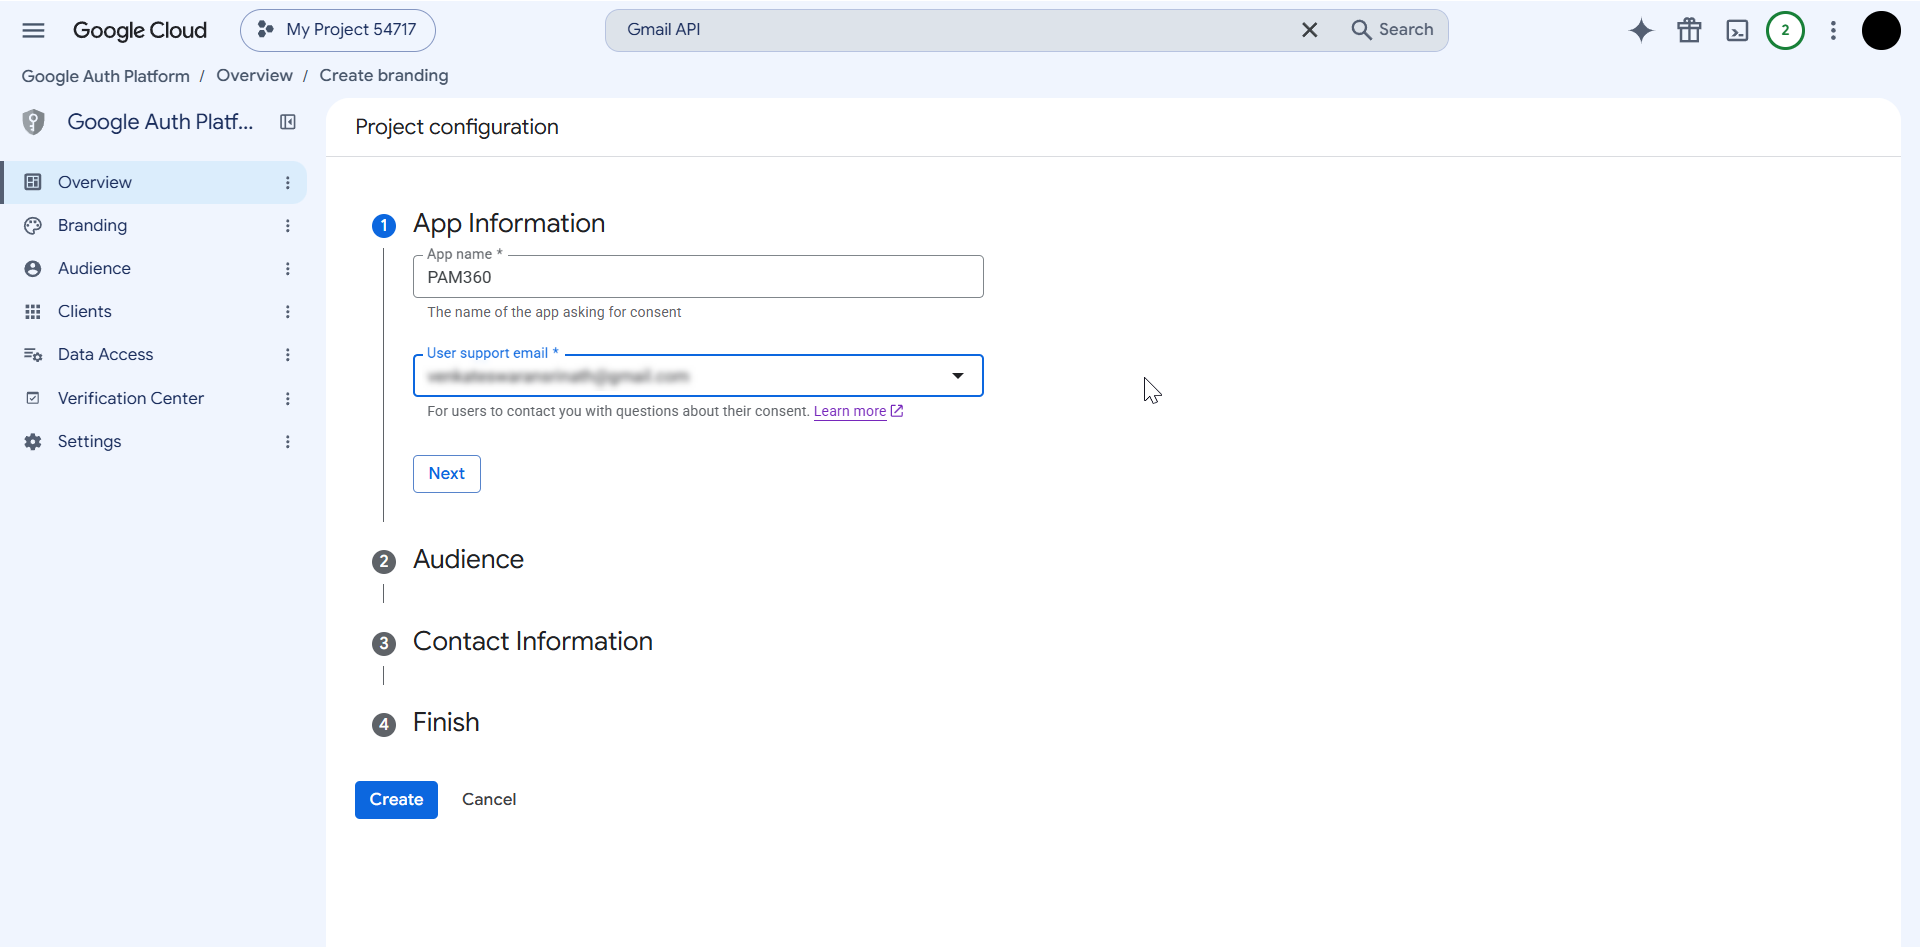Viewport: 1920px width, 947px height.
Task: Click the Next button
Action: point(447,474)
